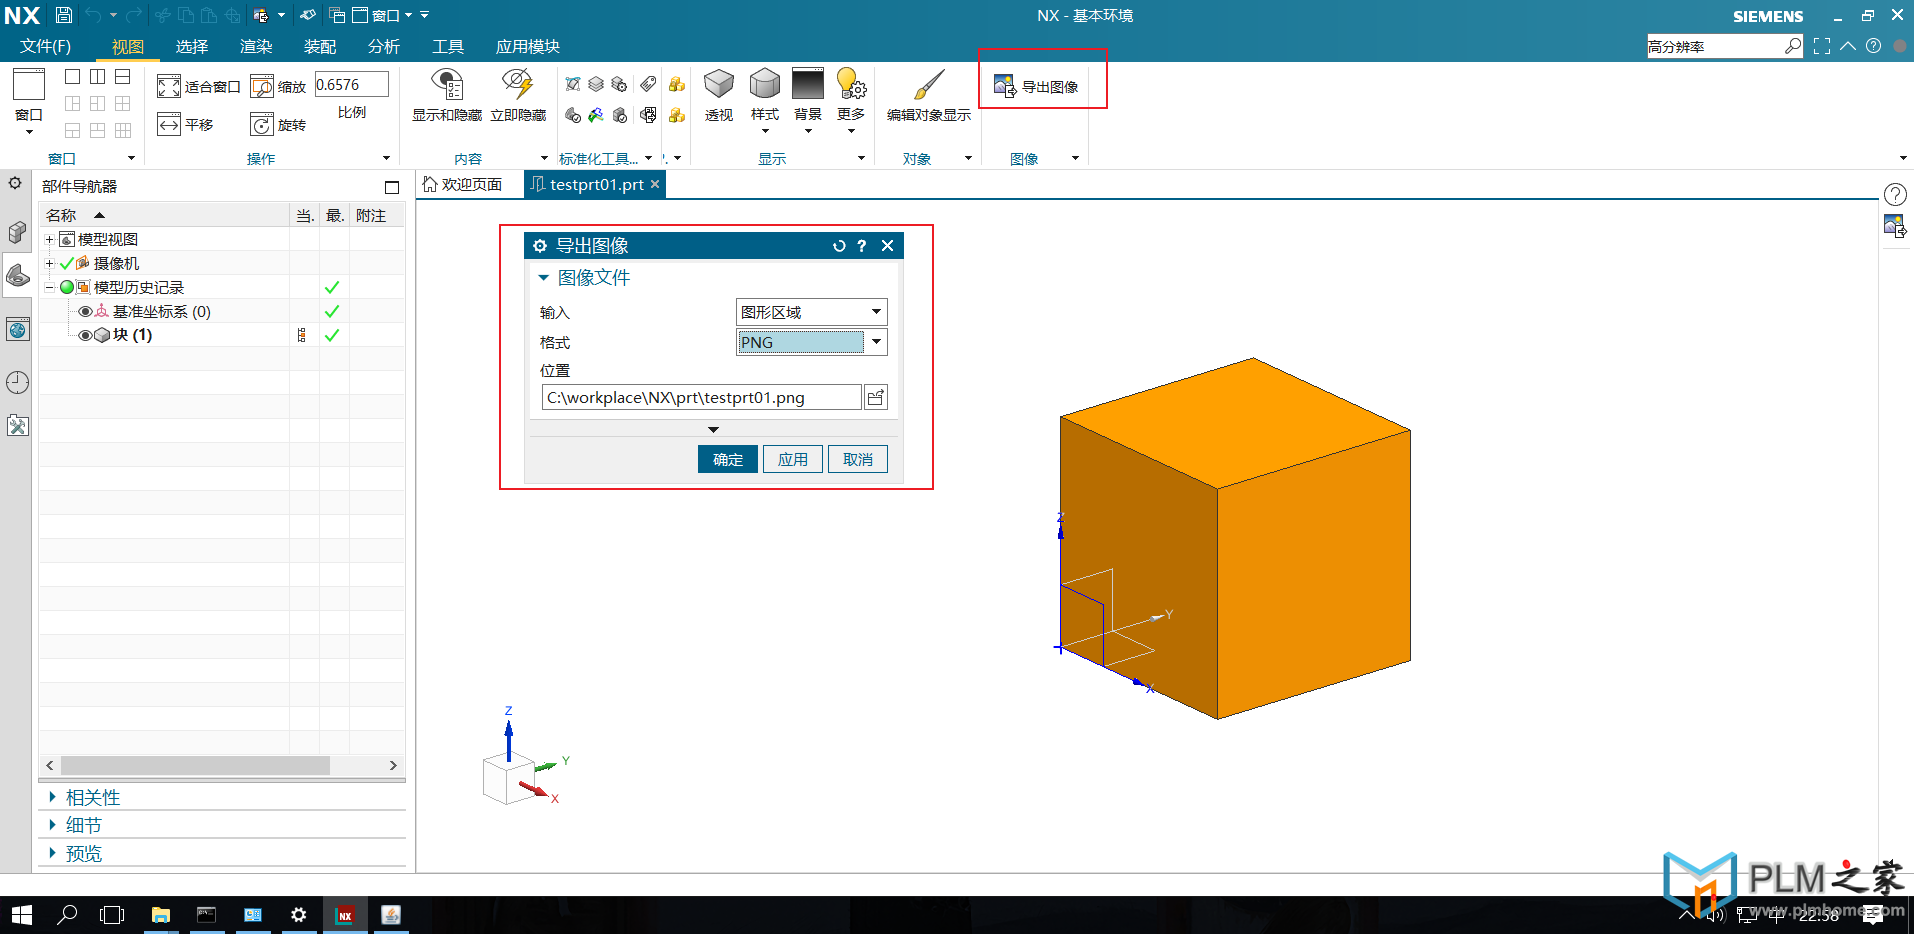Image resolution: width=1914 pixels, height=934 pixels.
Task: Click the command search box
Action: pos(1725,46)
